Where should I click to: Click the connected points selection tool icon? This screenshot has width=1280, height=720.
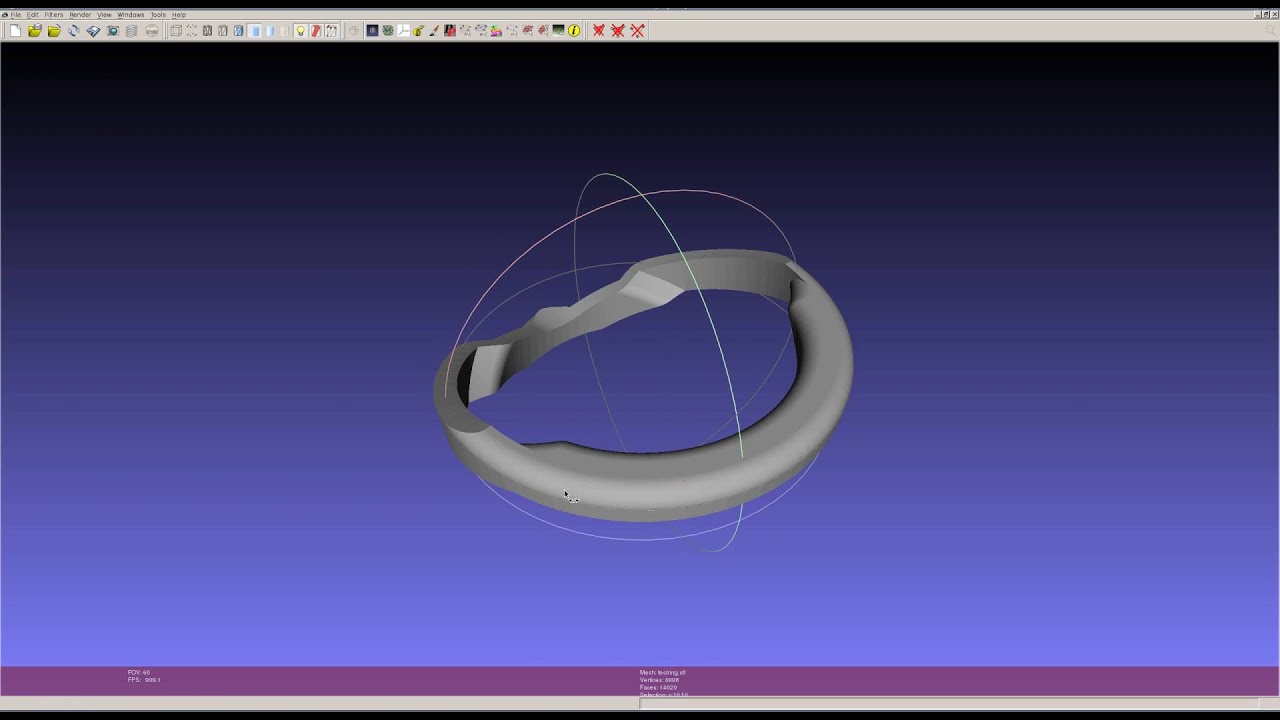pyautogui.click(x=481, y=31)
